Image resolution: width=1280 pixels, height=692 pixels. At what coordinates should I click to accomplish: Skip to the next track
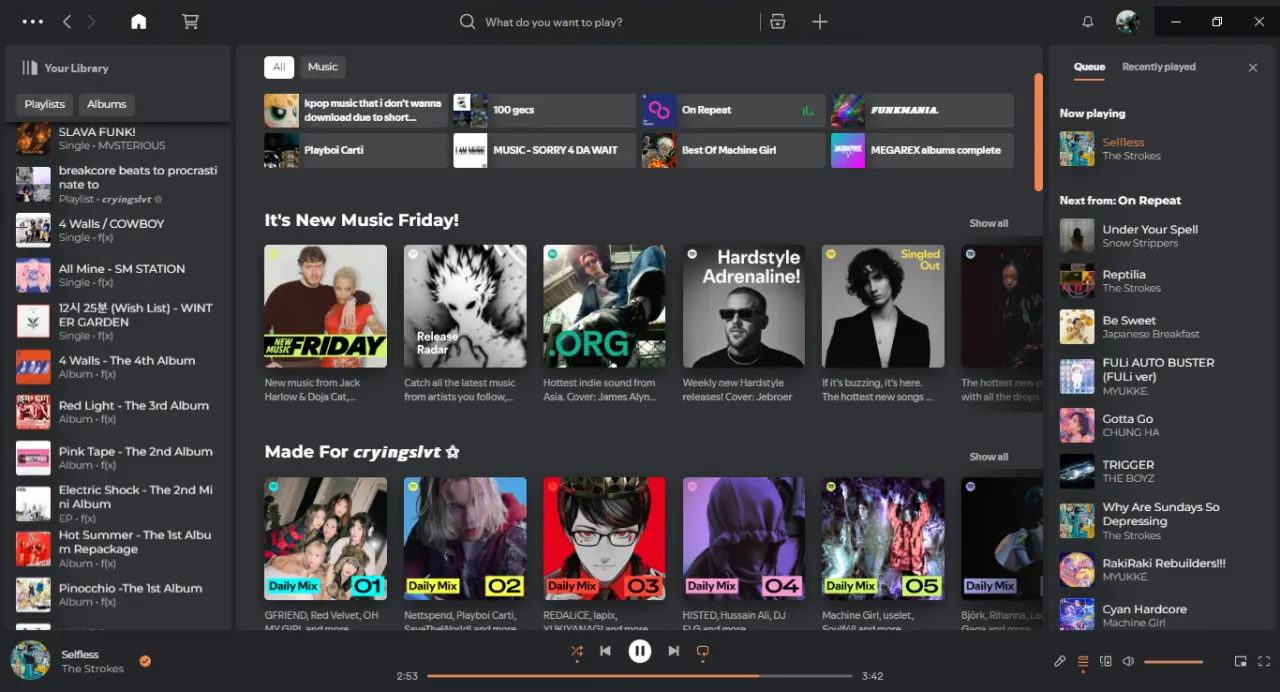[674, 651]
